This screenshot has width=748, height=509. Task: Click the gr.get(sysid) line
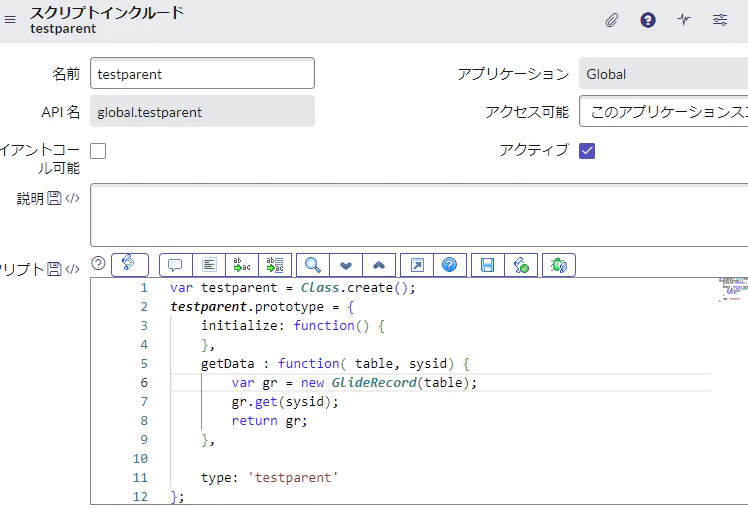[285, 402]
